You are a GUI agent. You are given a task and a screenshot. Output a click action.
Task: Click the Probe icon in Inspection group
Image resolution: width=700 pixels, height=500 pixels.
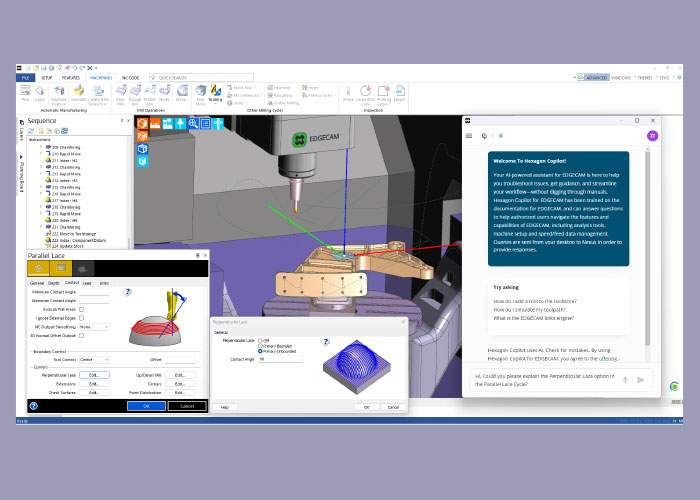coord(349,93)
